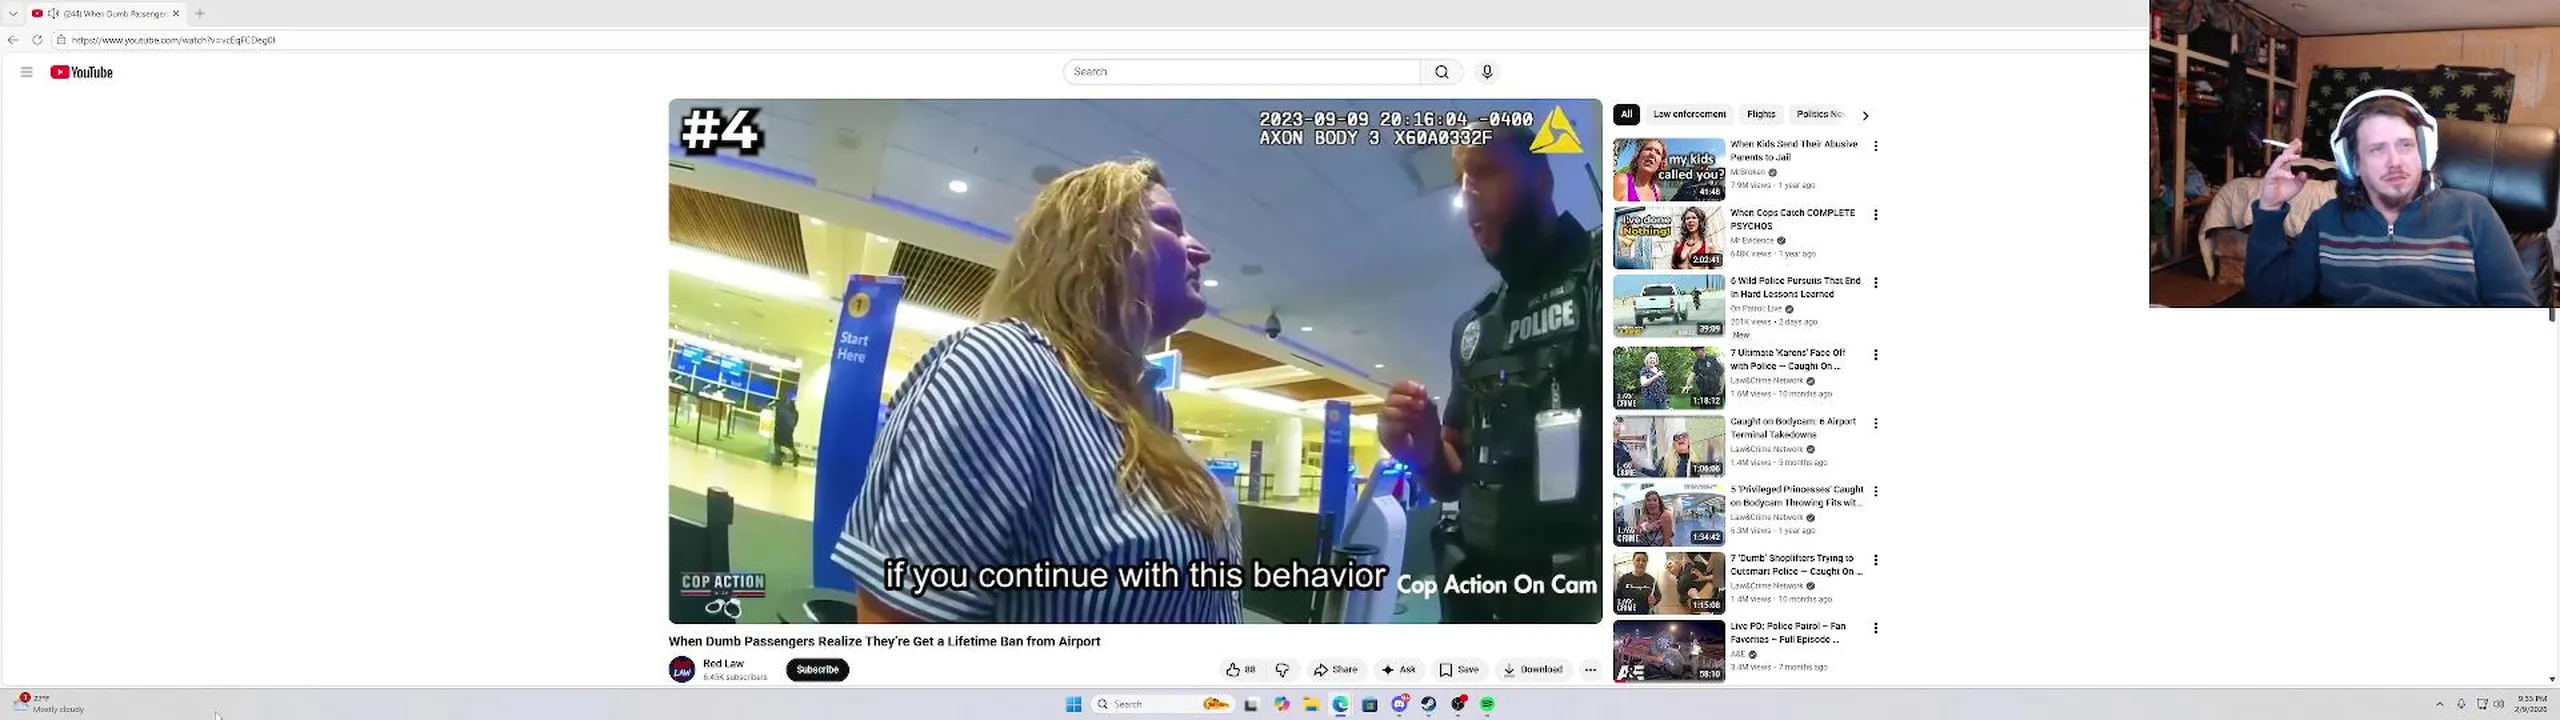Open the weather widget showing Mostly cloudy
The height and width of the screenshot is (720, 2560).
(48, 704)
